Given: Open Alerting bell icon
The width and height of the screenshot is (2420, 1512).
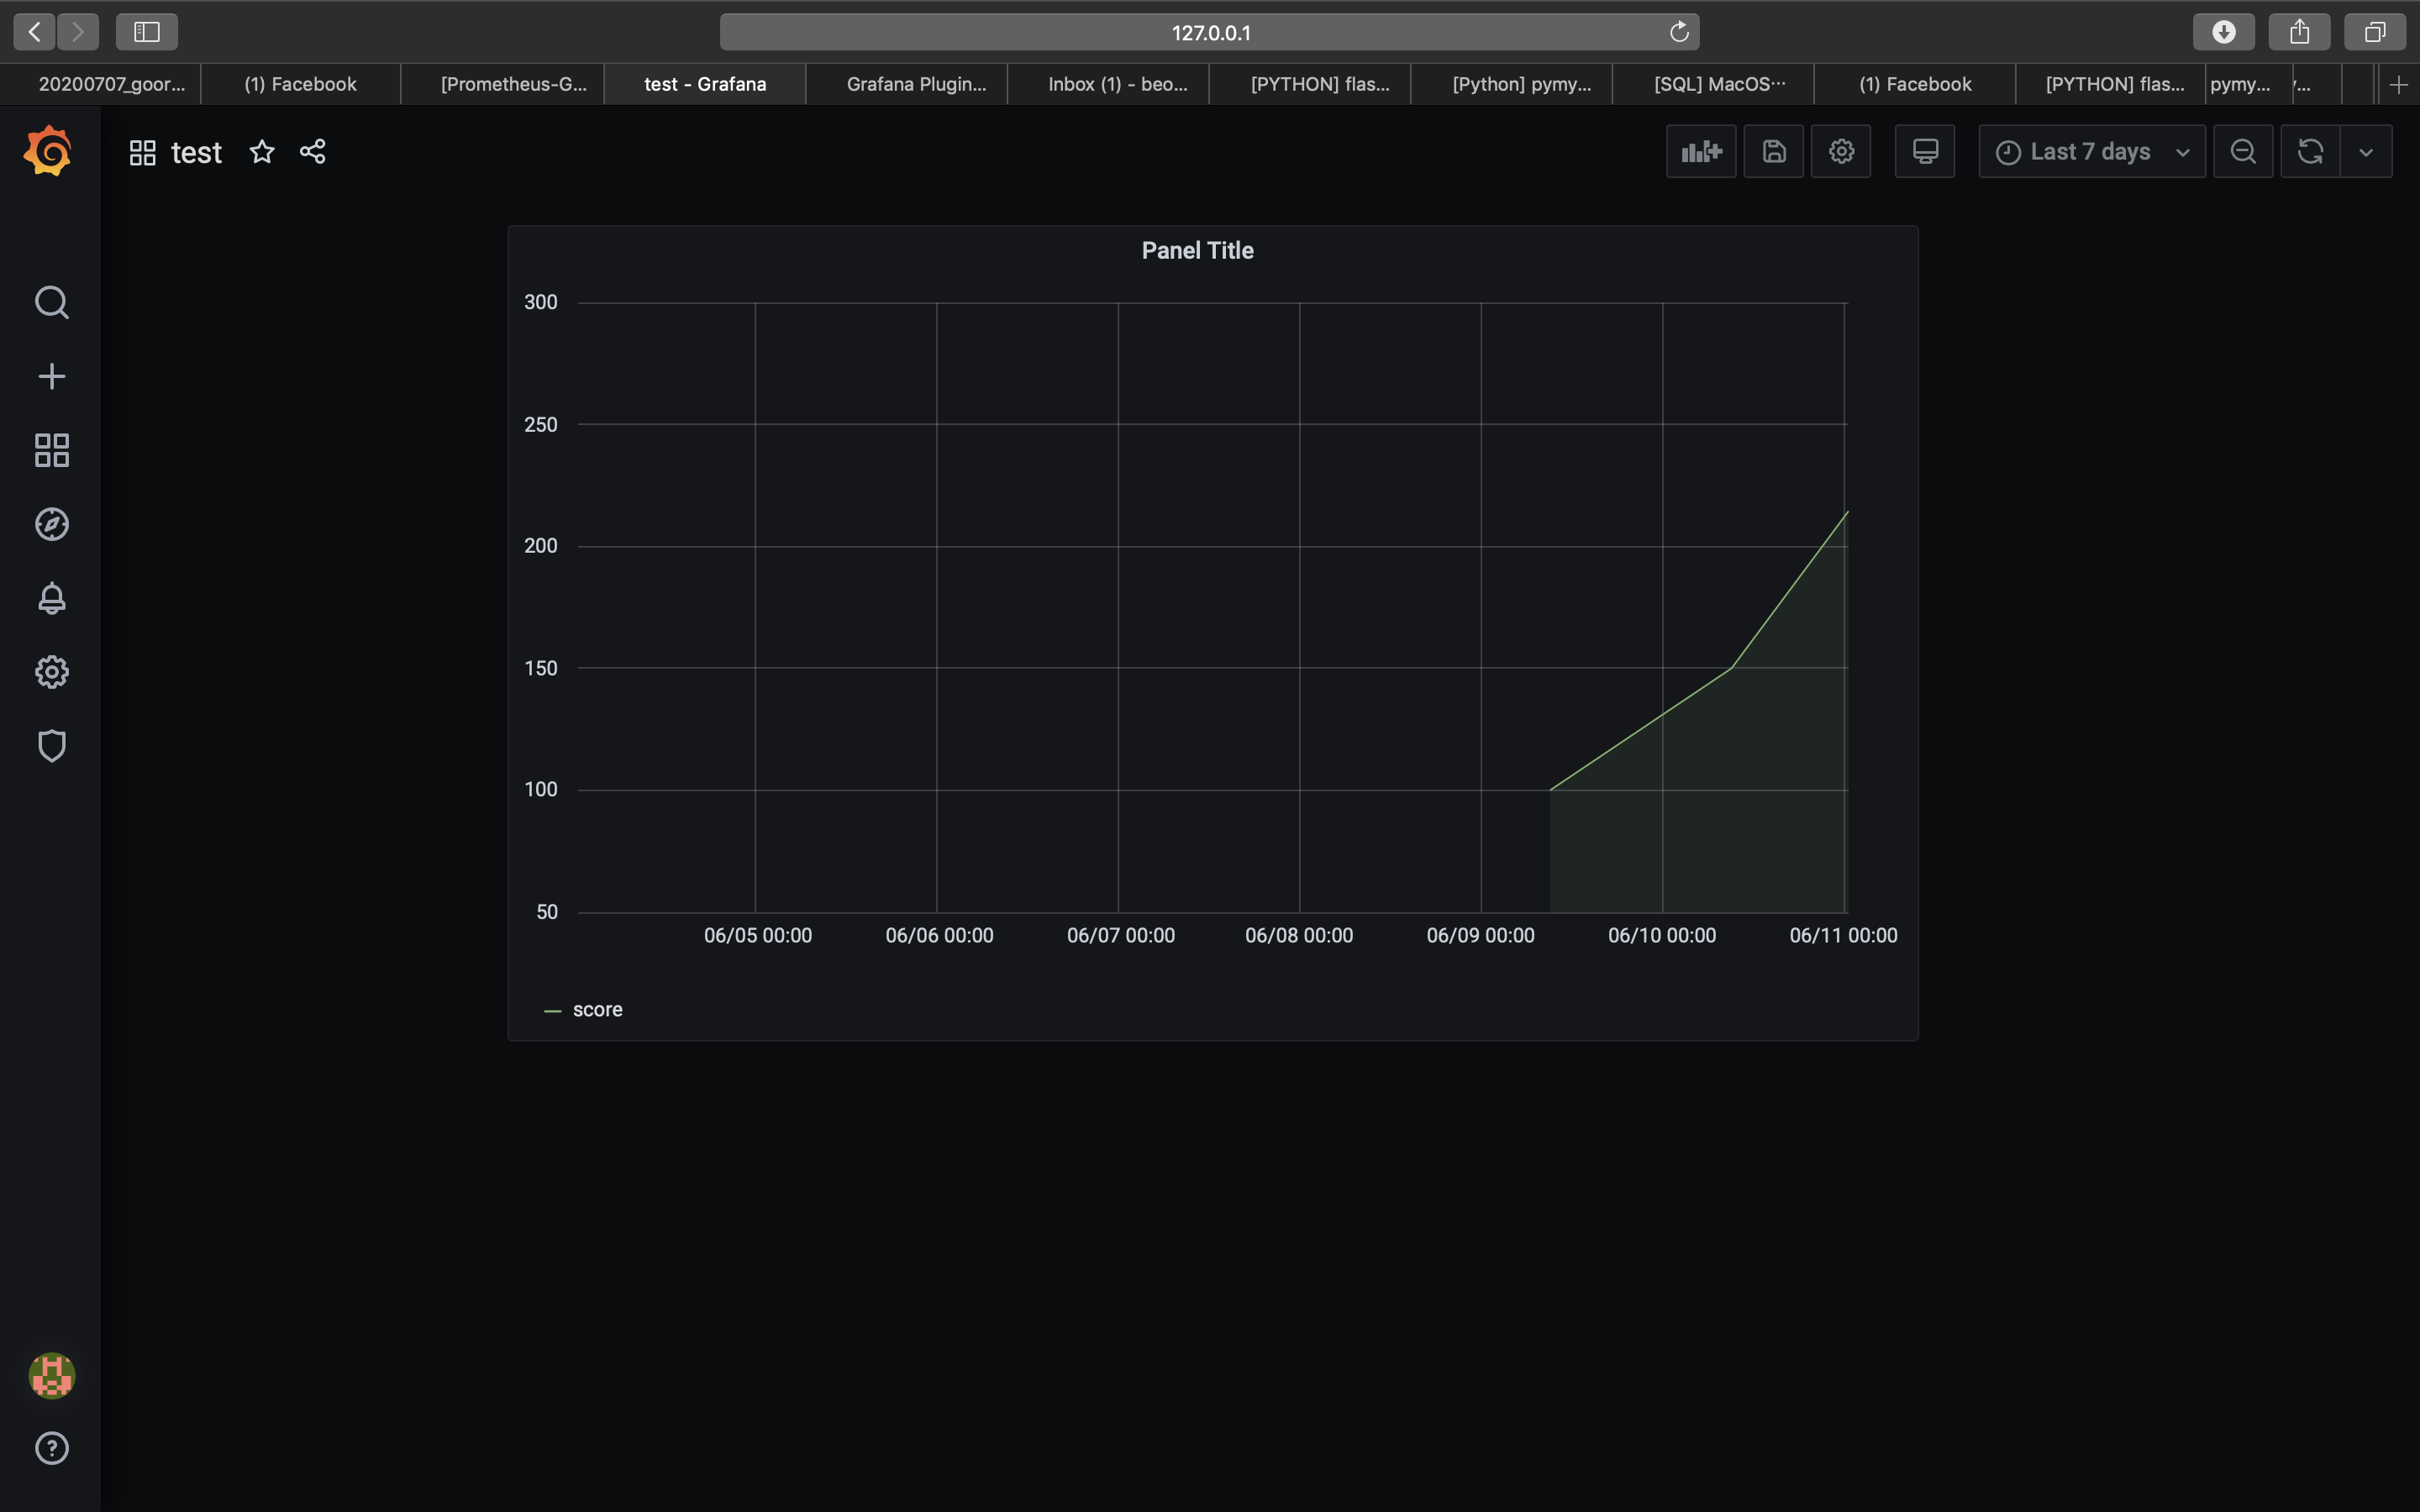Looking at the screenshot, I should coord(51,598).
